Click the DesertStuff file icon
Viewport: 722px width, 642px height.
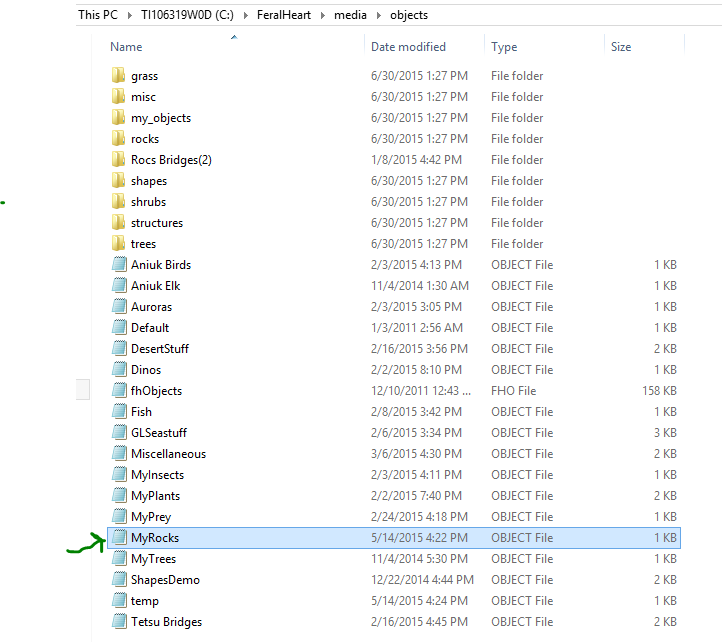(119, 349)
